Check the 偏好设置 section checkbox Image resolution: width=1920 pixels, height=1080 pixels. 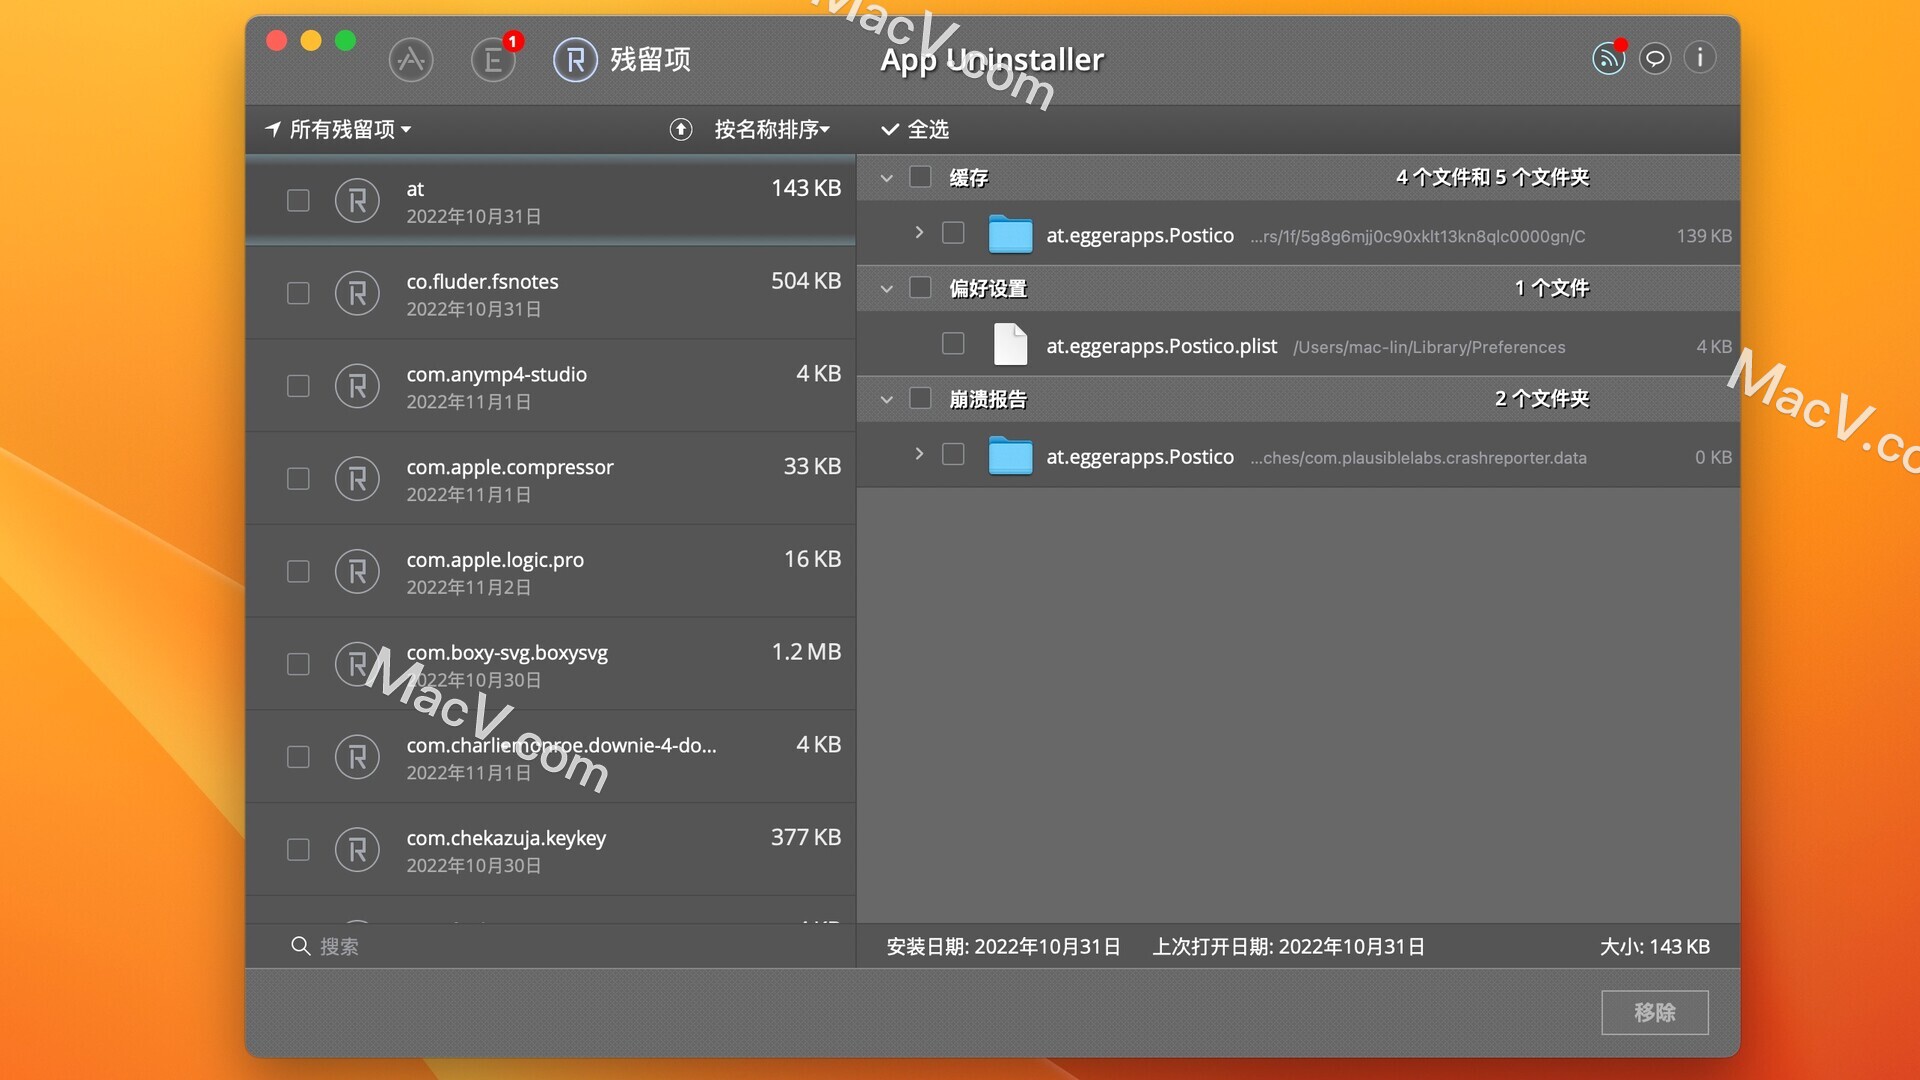920,288
